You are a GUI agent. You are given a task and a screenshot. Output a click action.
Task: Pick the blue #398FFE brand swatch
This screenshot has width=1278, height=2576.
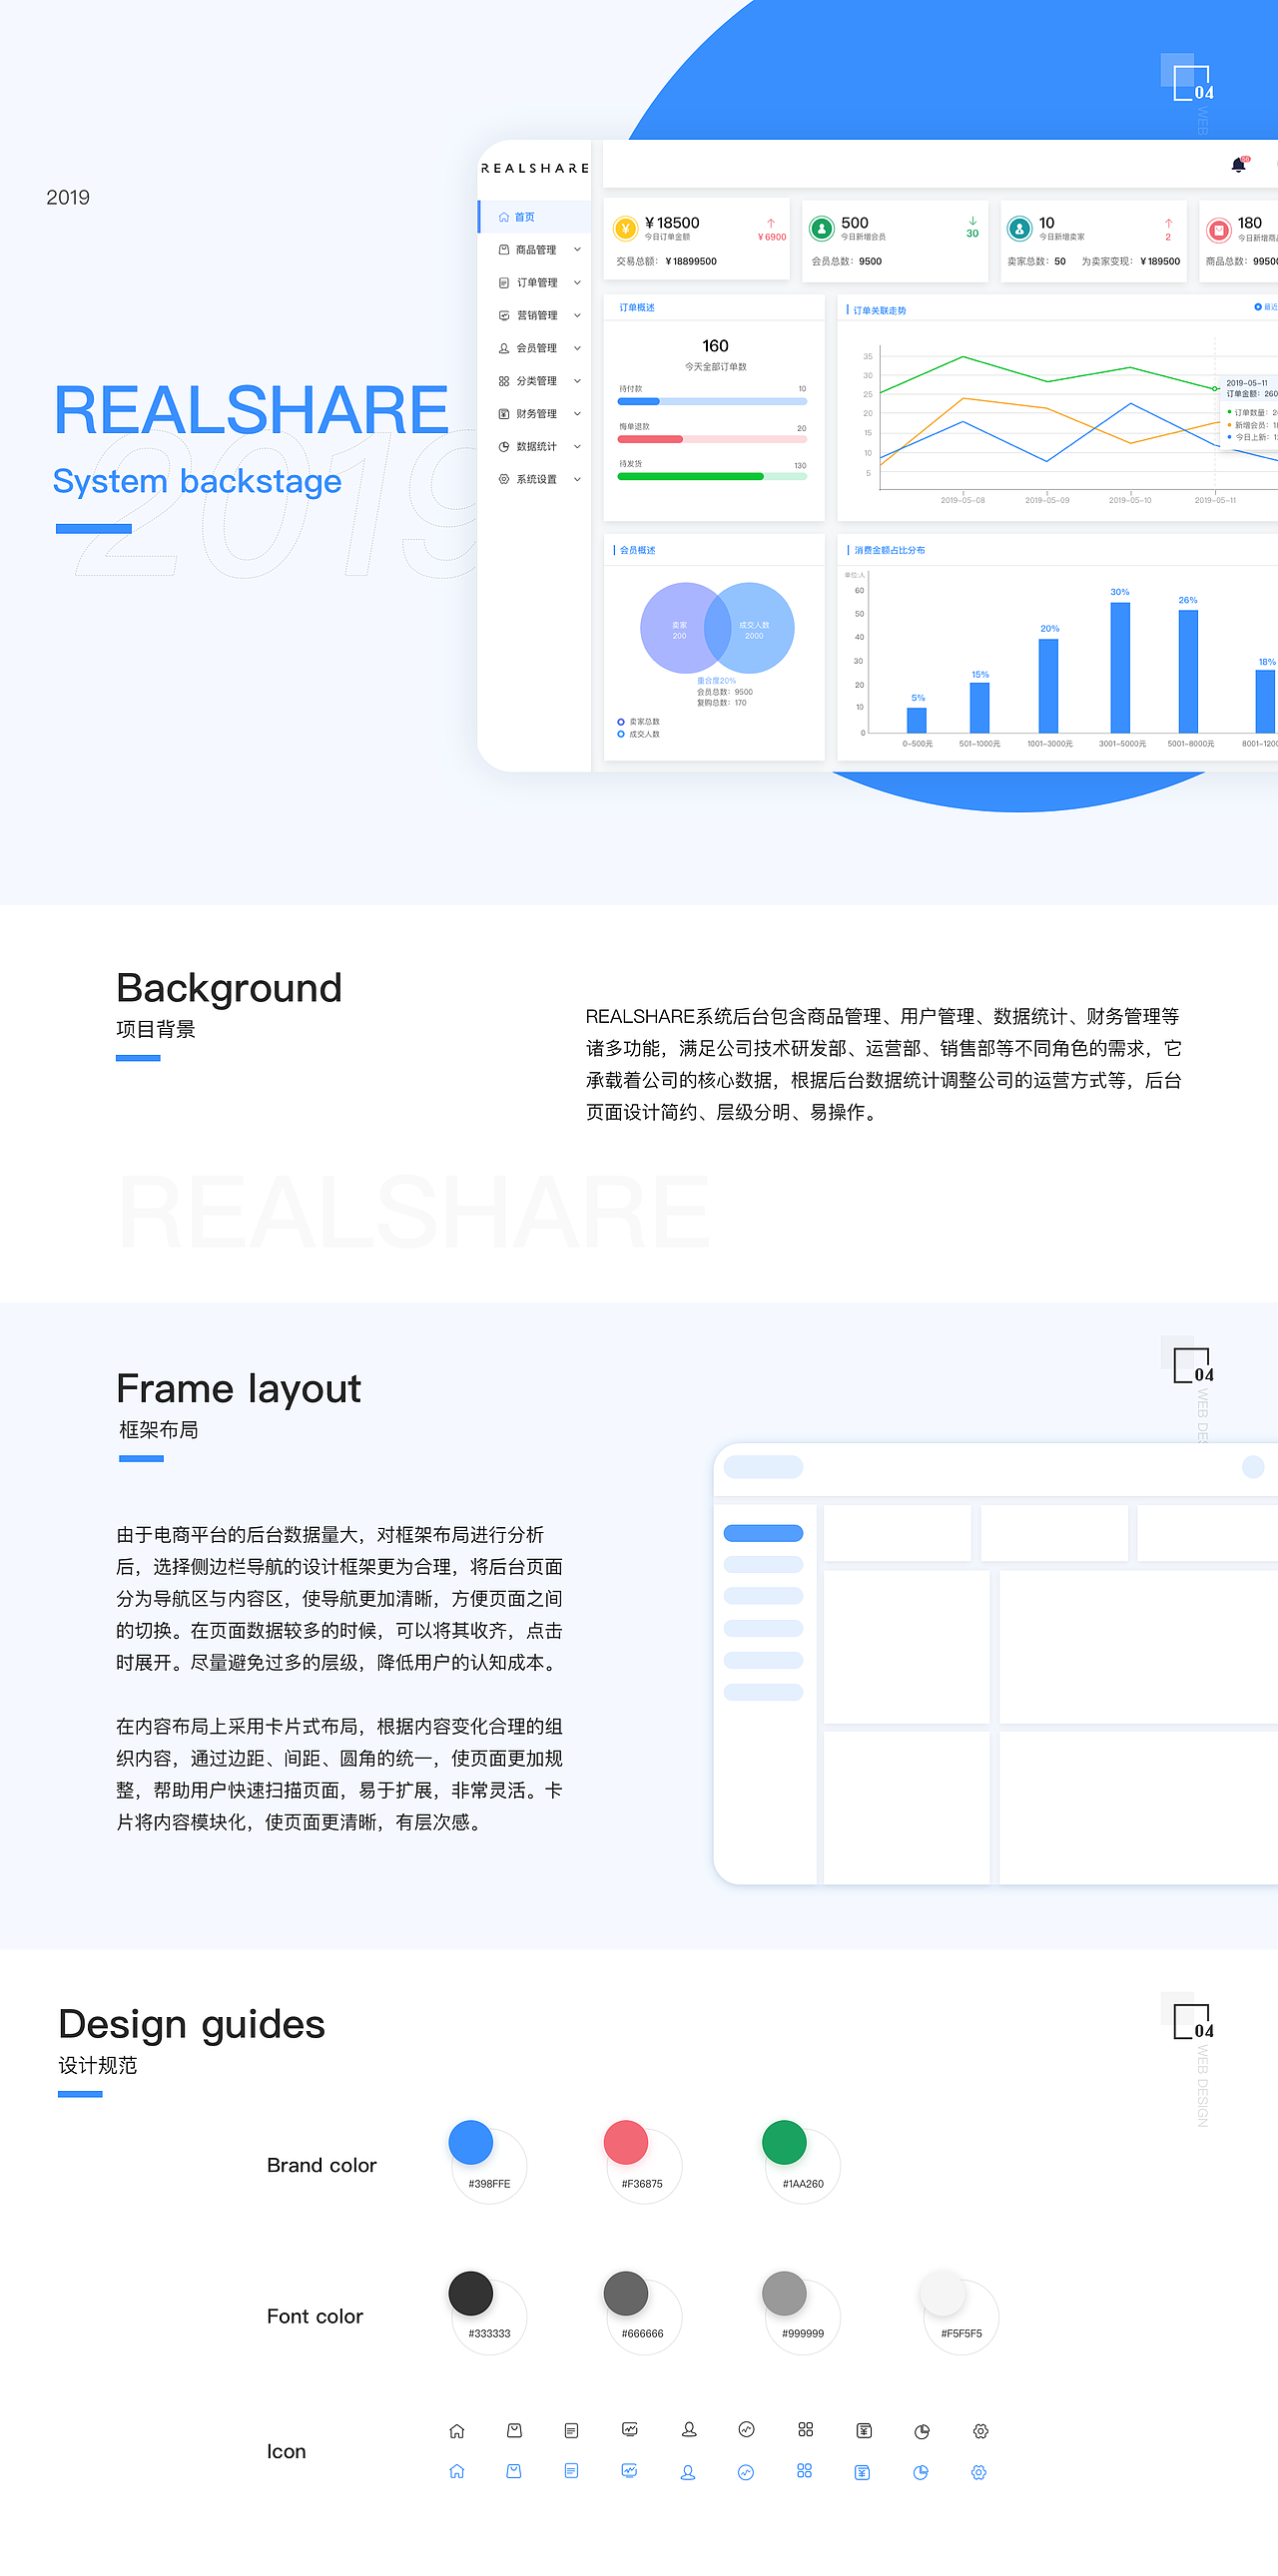click(471, 2142)
